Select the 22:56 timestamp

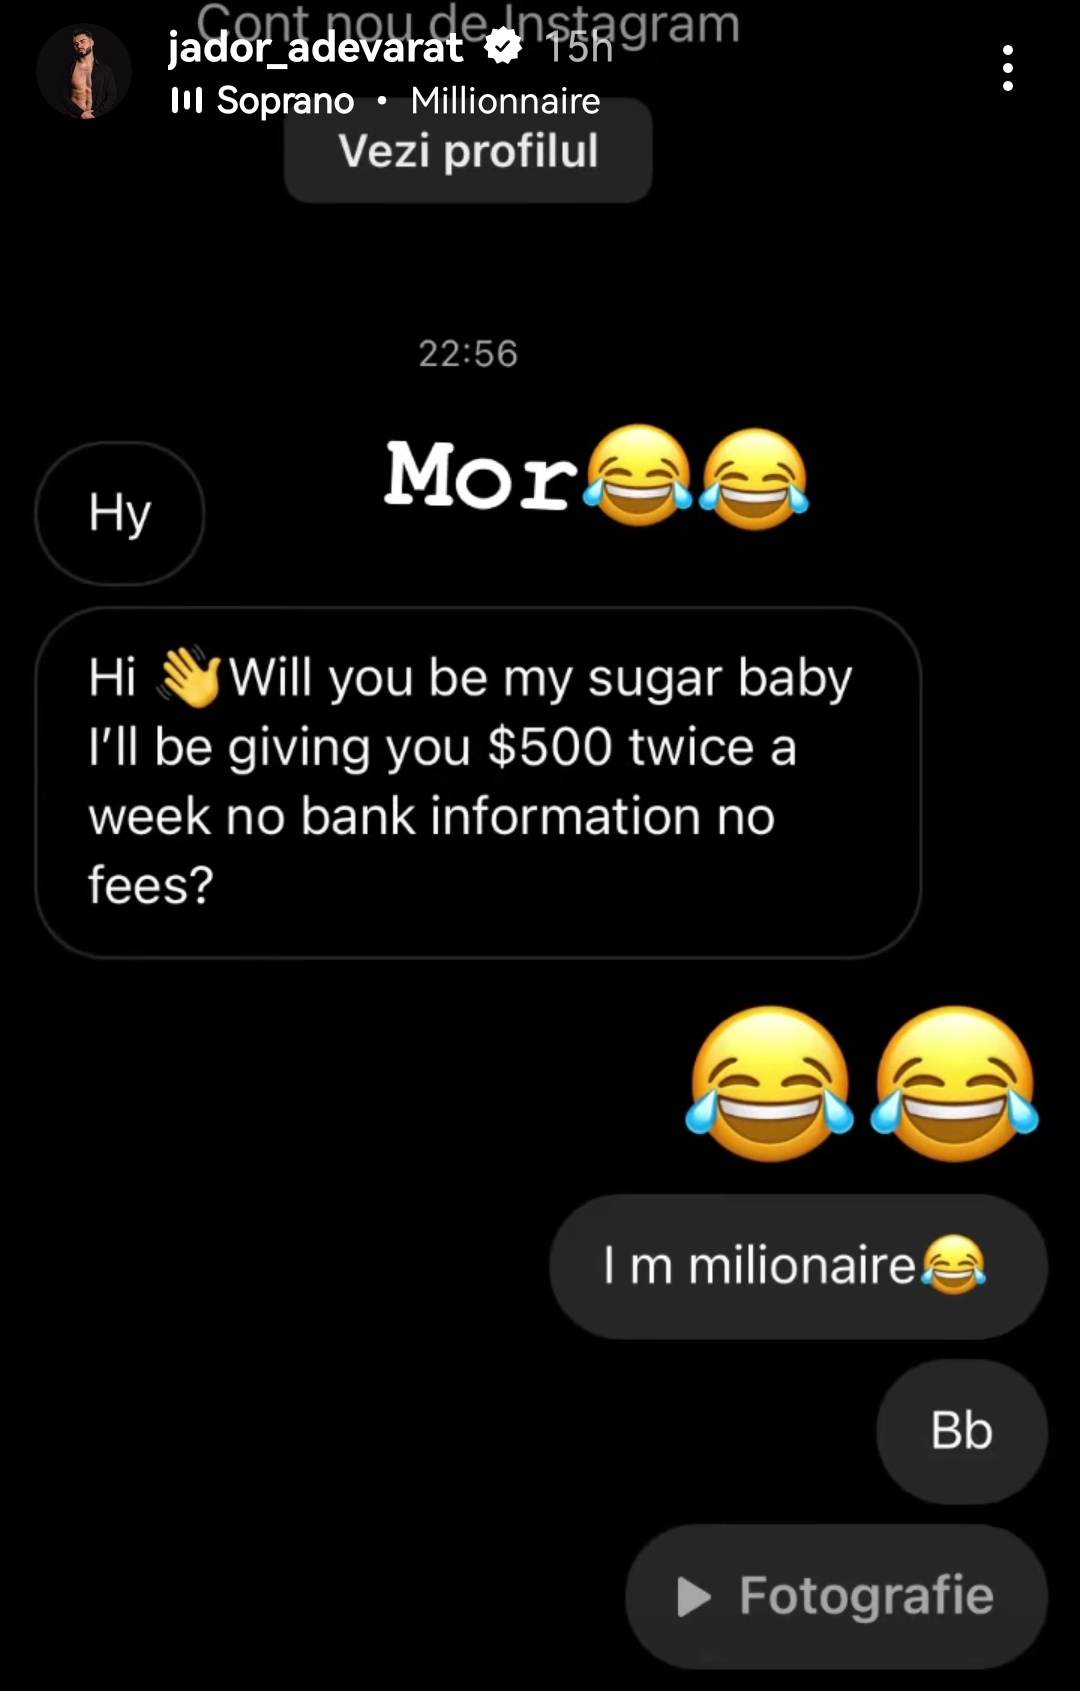pos(468,353)
